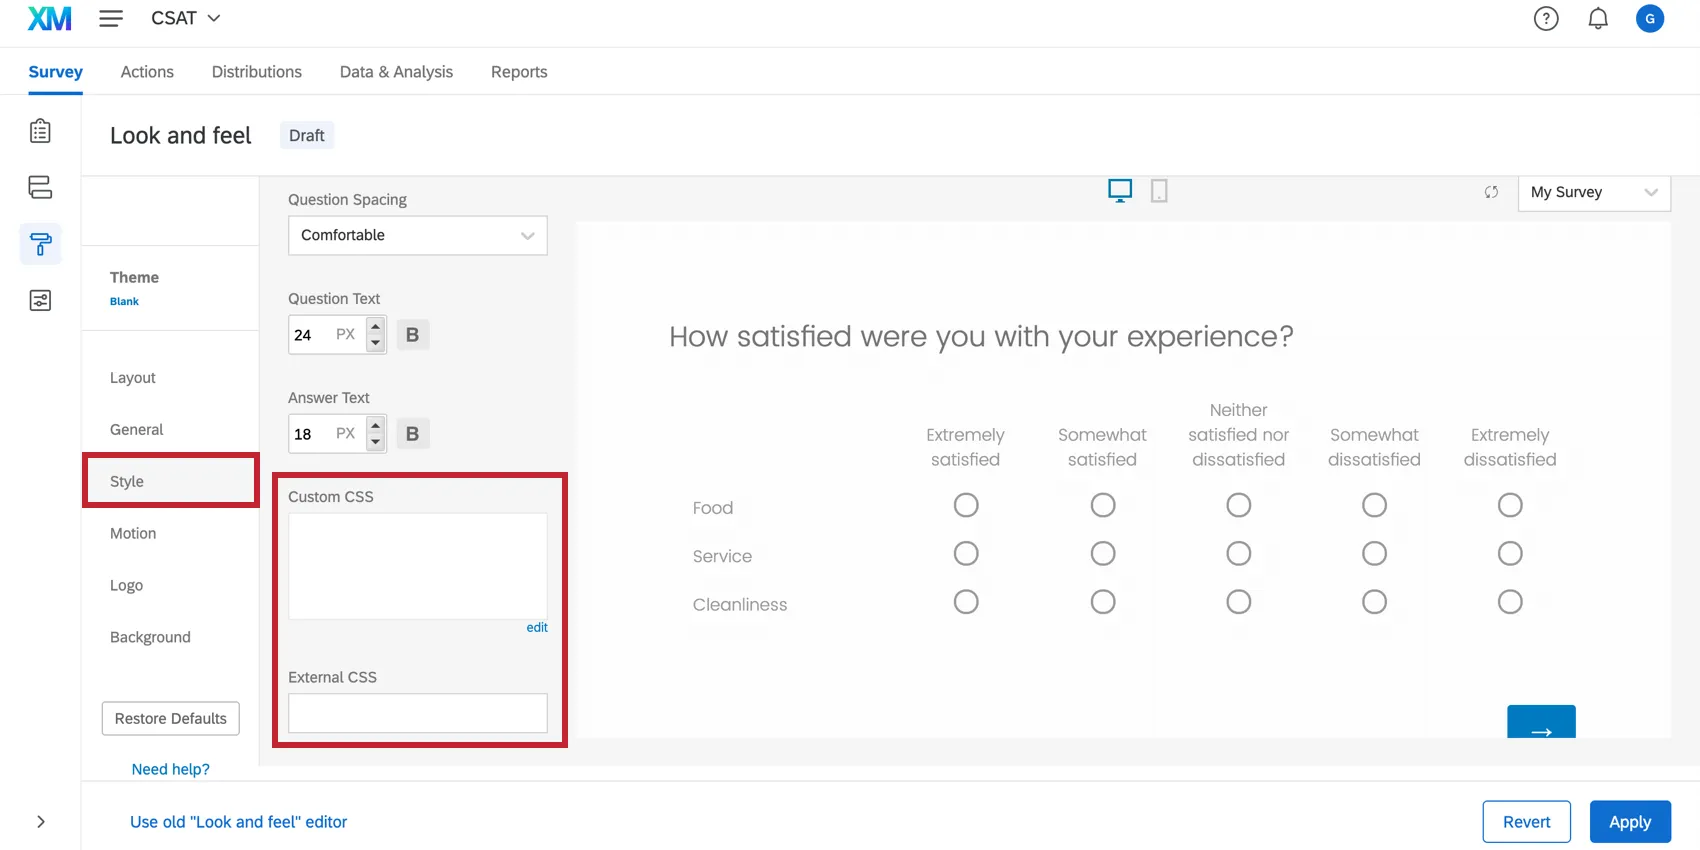Select Extremely dissatisfied for Cleanliness
Screen dimensions: 1700x850
pos(1510,602)
